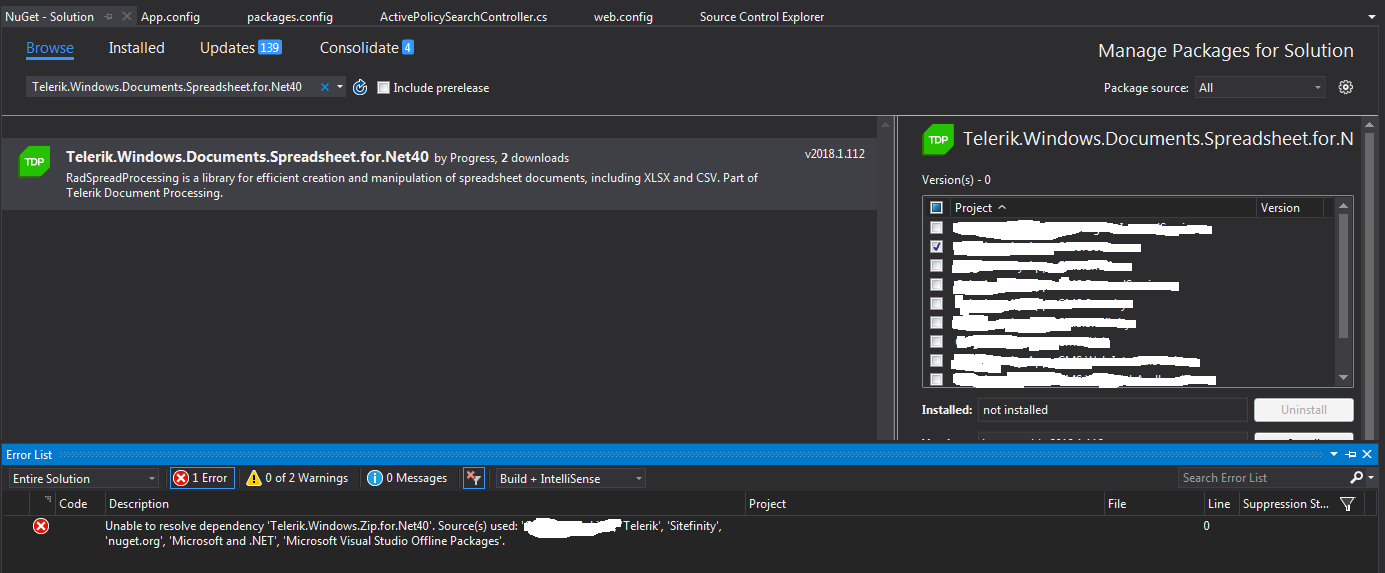Toggle the select-all checkbox in the Project header
Viewport: 1385px width, 573px height.
point(936,208)
